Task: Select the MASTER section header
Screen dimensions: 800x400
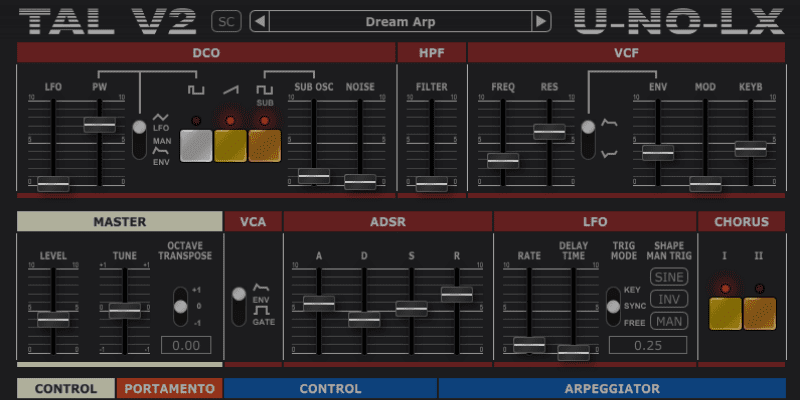Action: [119, 221]
